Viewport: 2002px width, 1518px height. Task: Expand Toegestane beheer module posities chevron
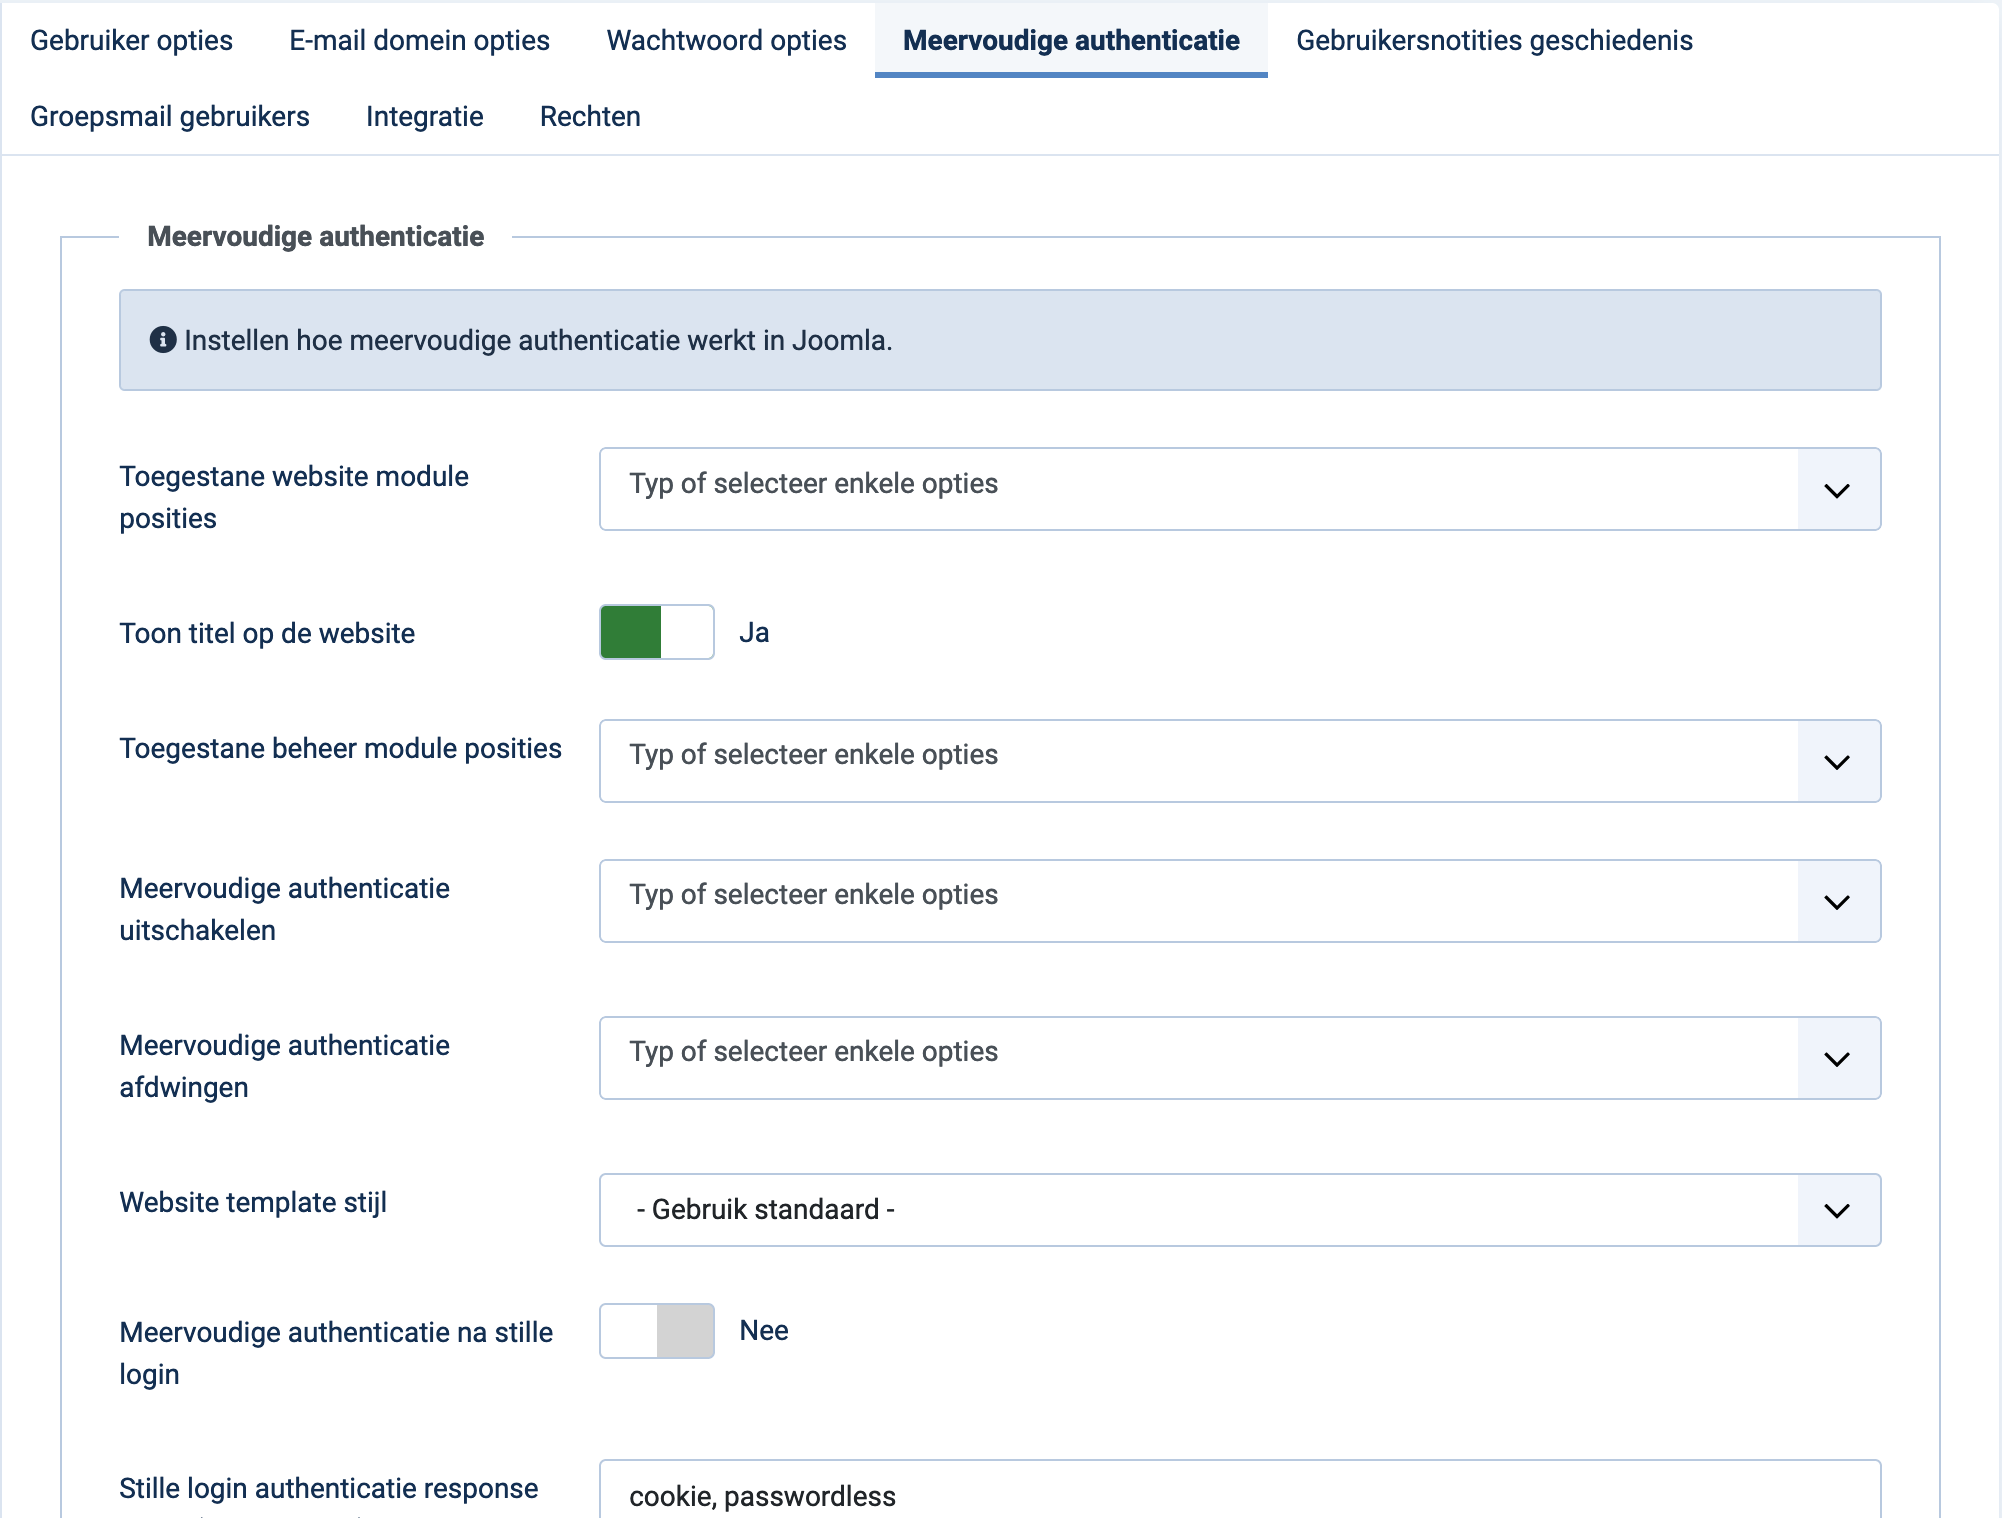coord(1837,761)
